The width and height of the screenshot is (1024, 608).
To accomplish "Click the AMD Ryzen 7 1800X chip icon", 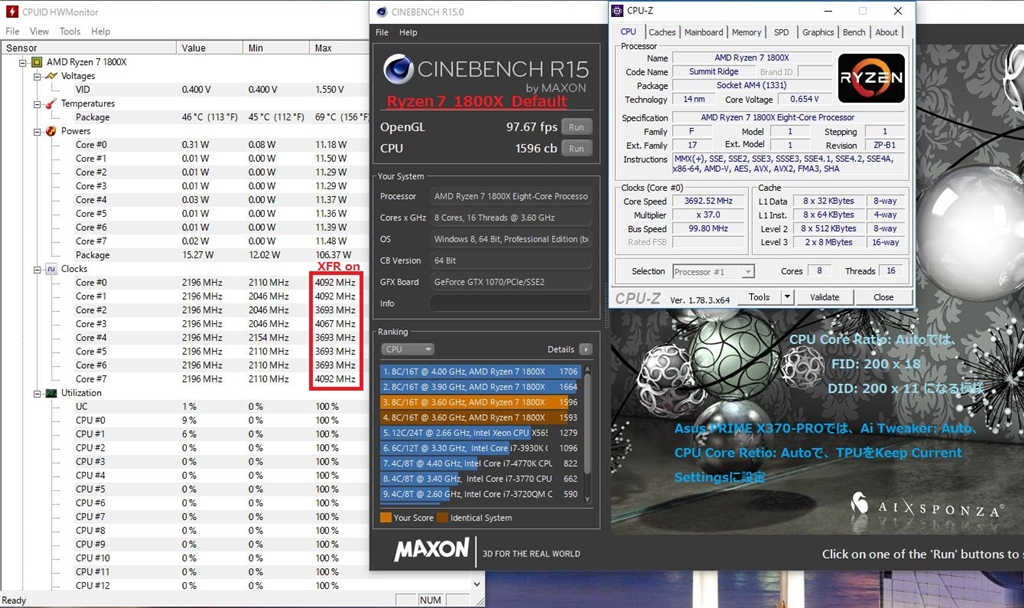I will pos(37,62).
